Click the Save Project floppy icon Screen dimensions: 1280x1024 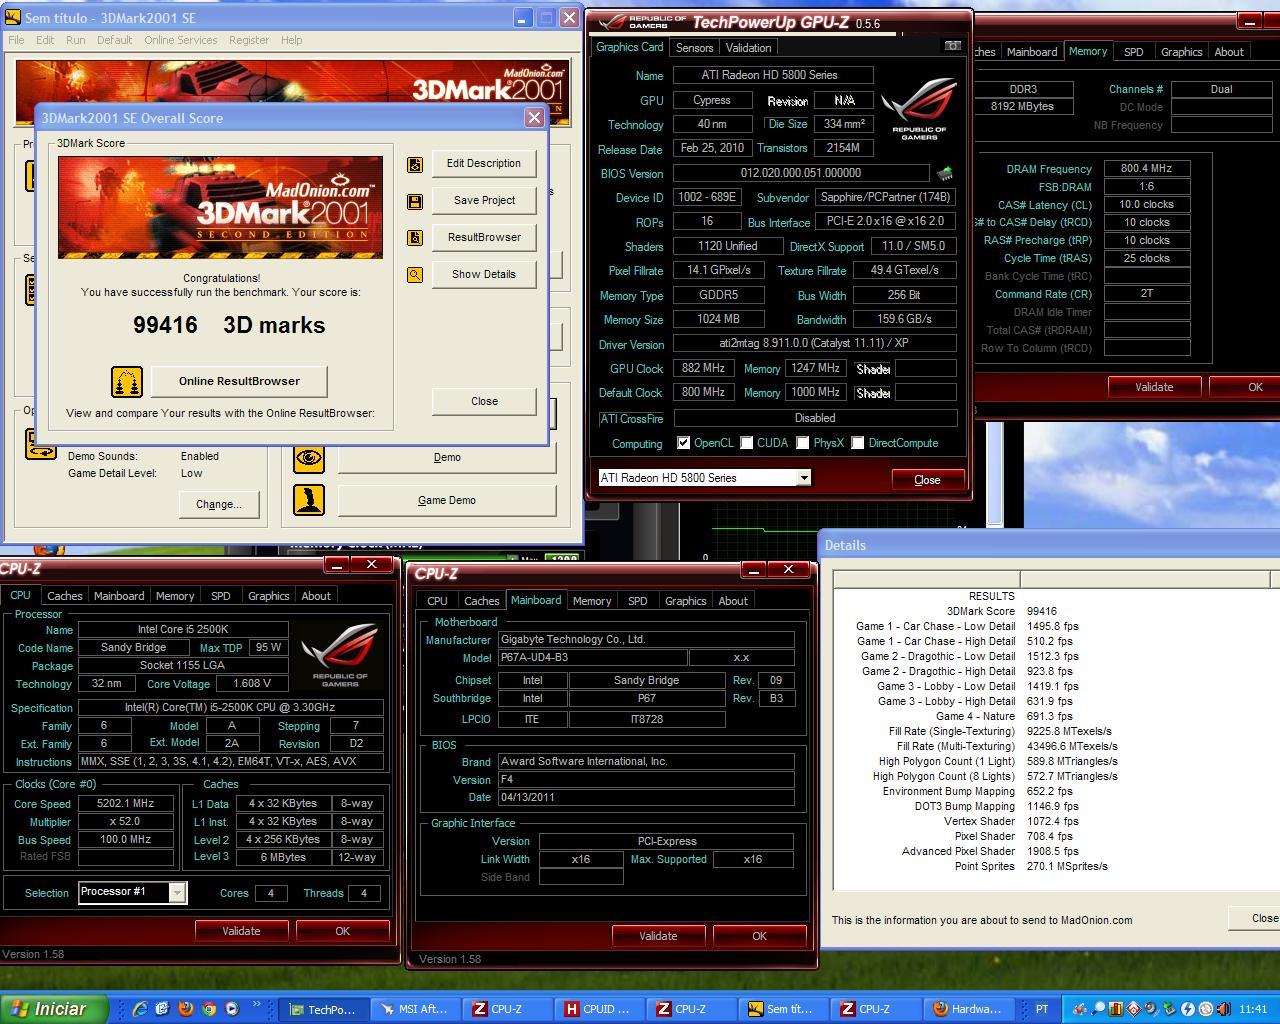(415, 201)
